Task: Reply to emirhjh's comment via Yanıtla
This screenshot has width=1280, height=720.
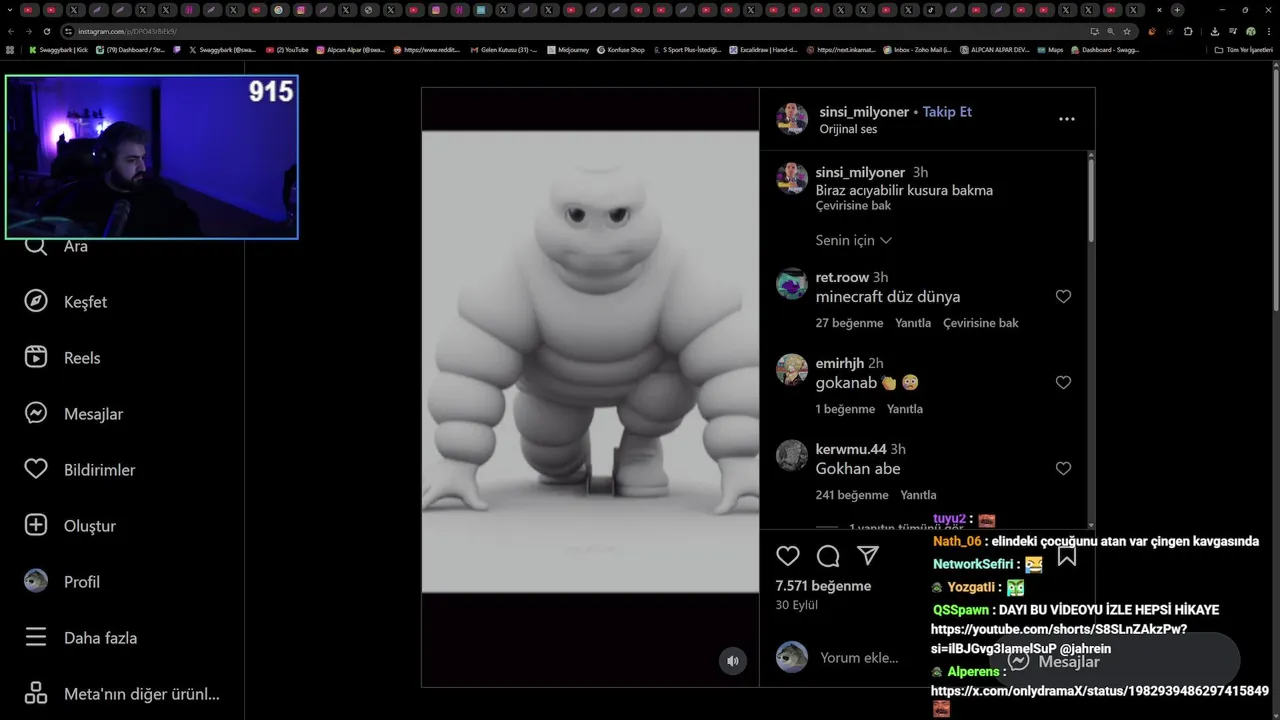Action: coord(905,409)
